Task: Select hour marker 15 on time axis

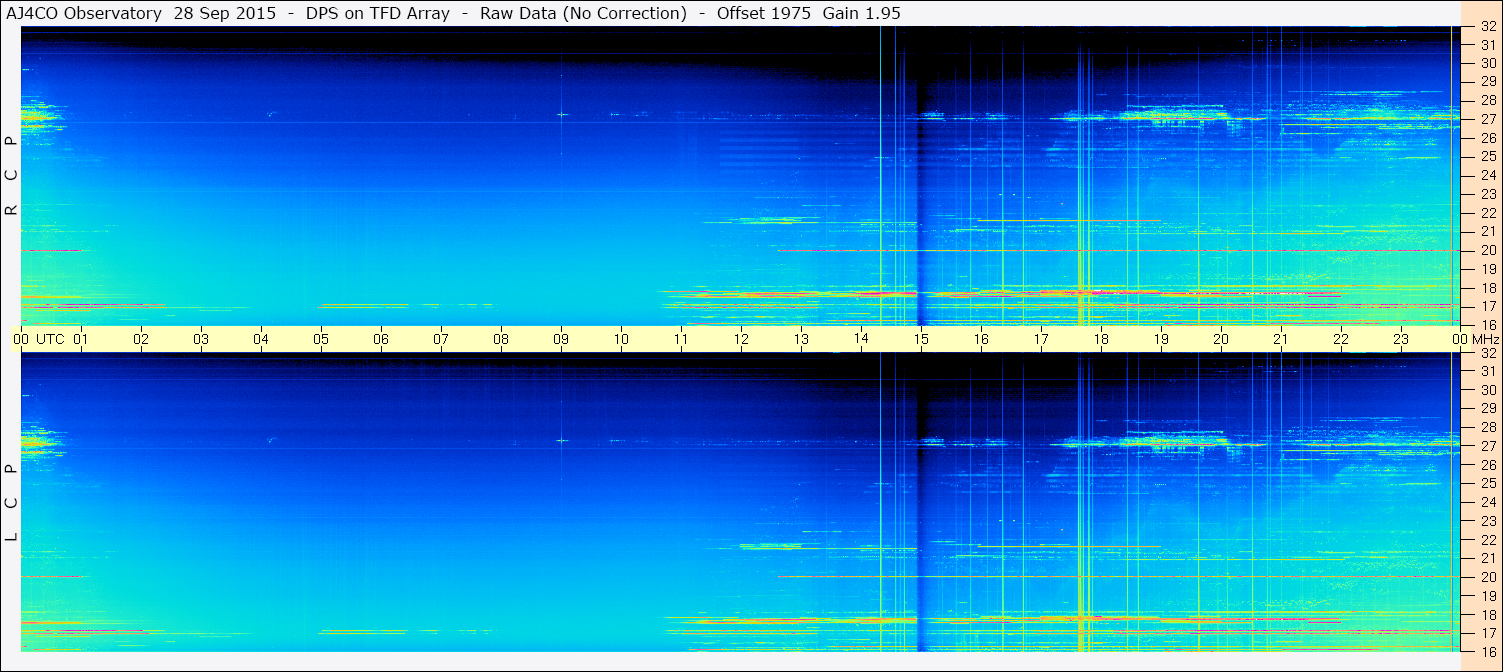Action: 921,339
